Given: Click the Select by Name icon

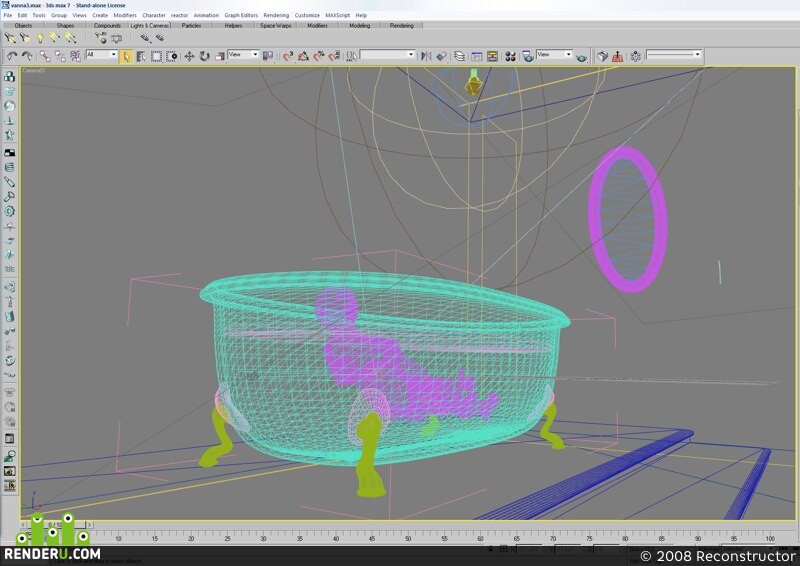Looking at the screenshot, I should 141,56.
